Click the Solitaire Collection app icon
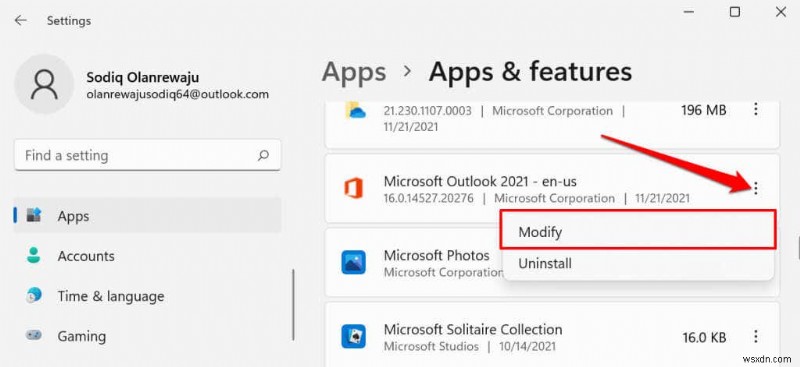 pos(353,336)
